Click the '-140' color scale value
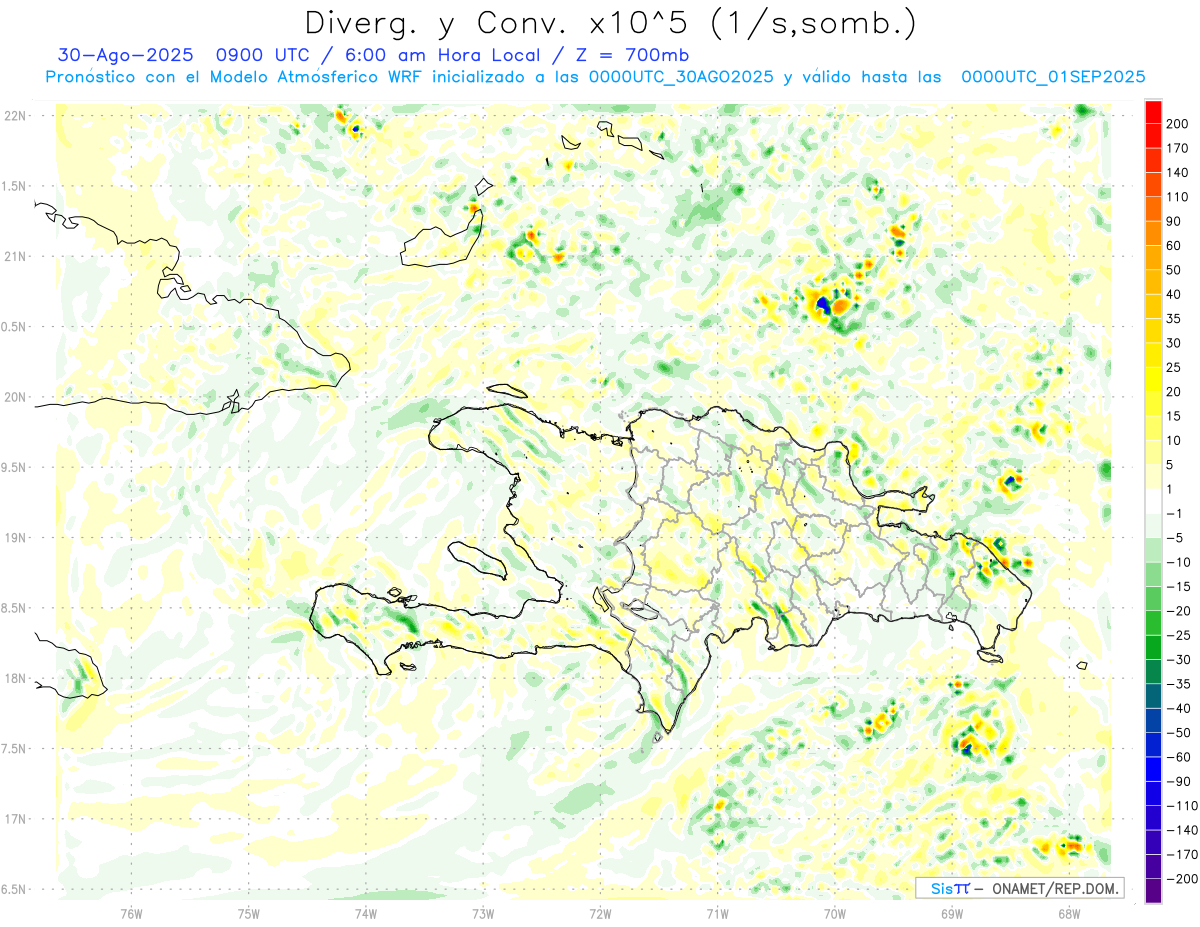This screenshot has width=1200, height=927. (x=1182, y=830)
